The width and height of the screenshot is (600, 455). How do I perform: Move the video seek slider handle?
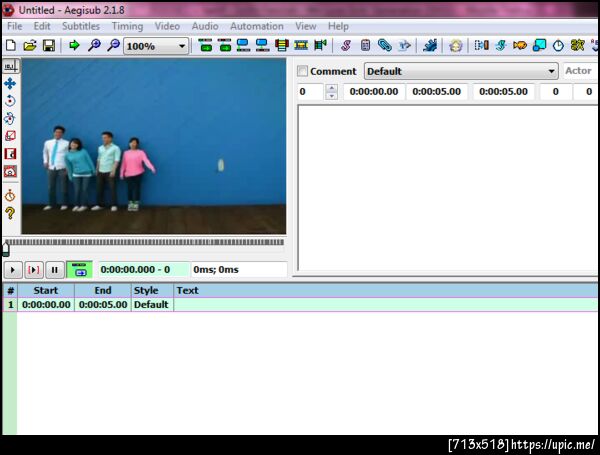pyautogui.click(x=6, y=250)
